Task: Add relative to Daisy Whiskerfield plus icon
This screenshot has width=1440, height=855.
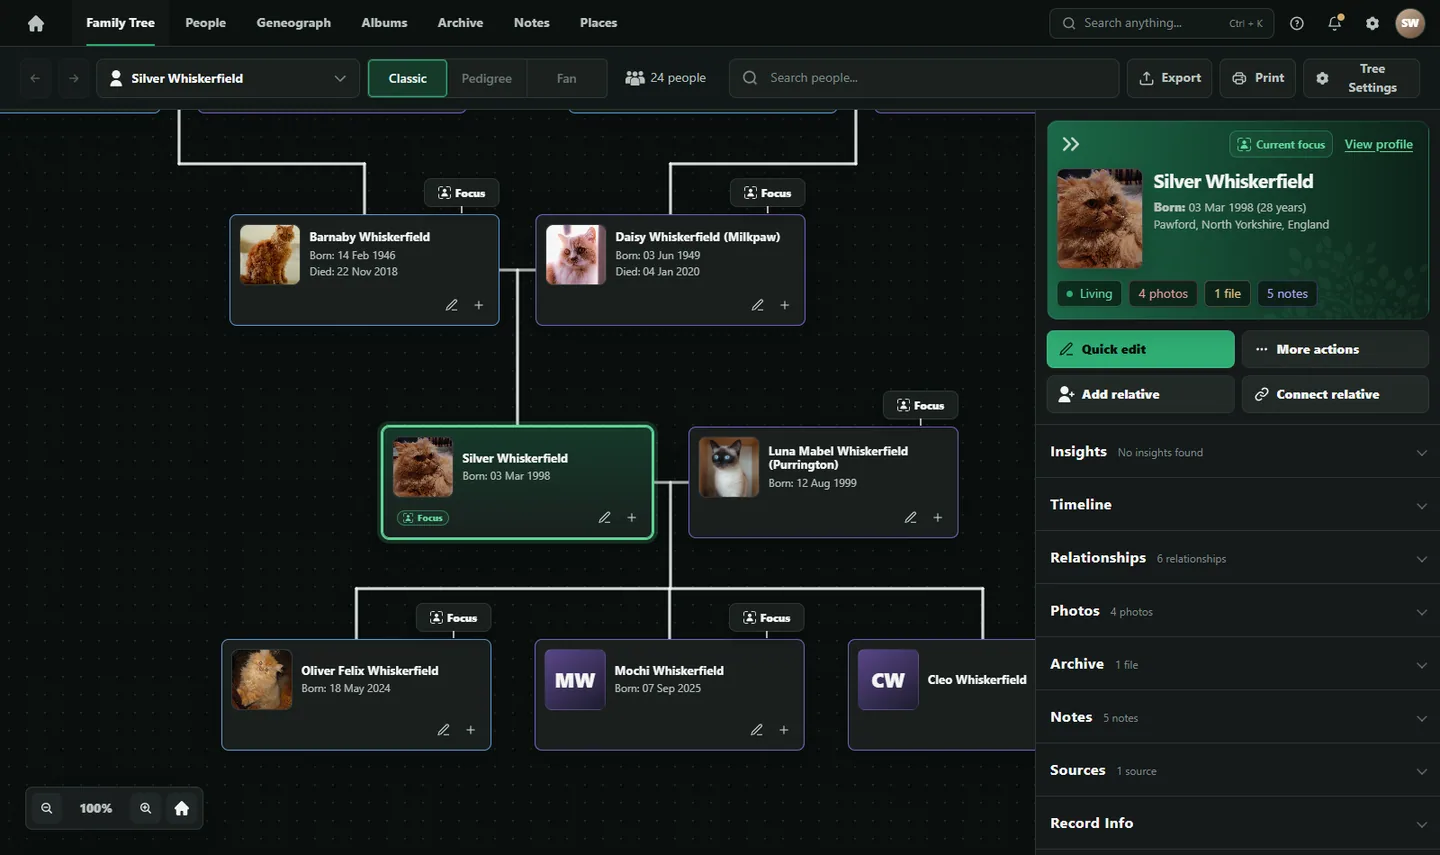Action: 785,305
